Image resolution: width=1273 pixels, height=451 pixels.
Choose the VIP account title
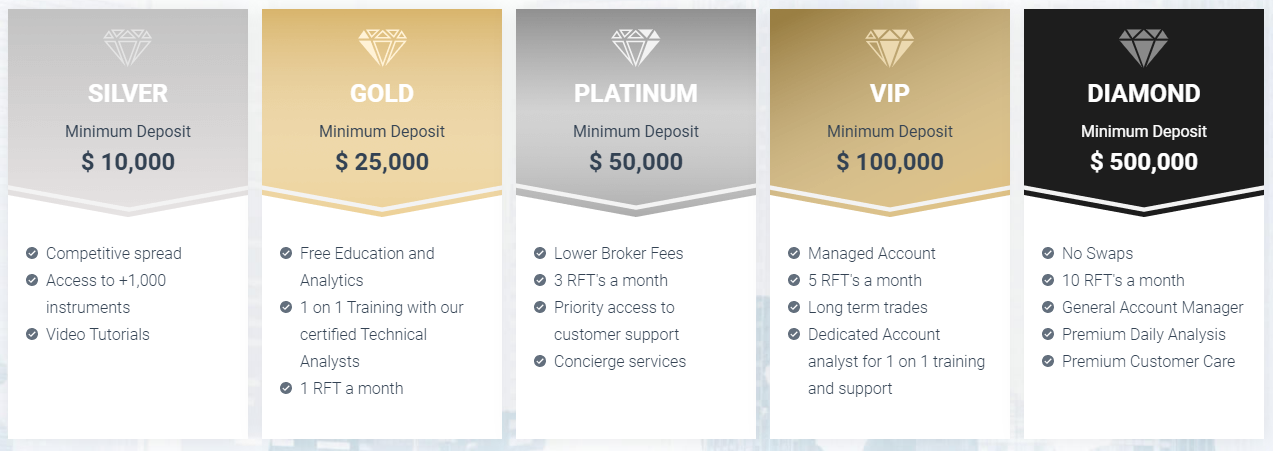tap(890, 94)
